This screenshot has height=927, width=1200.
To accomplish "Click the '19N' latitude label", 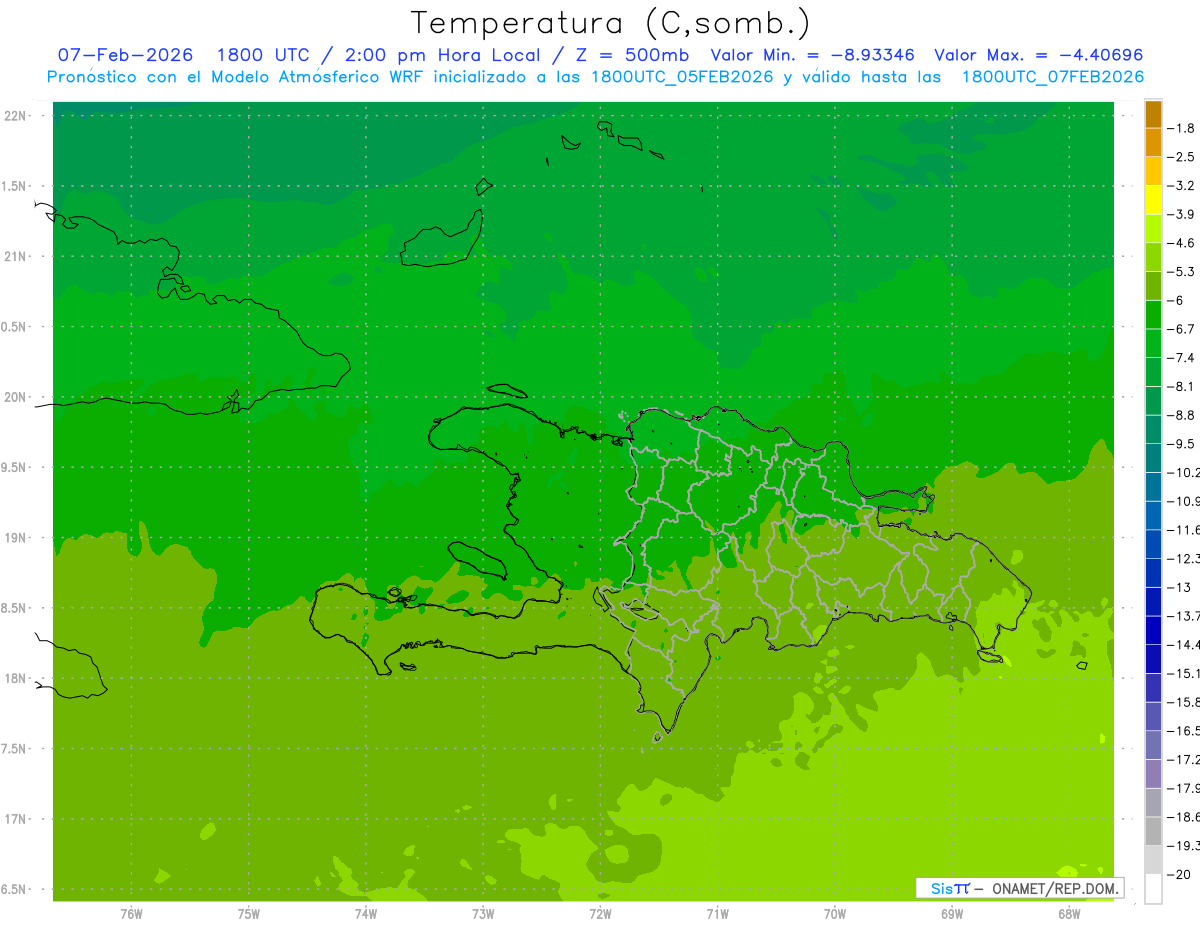I will click(x=16, y=538).
